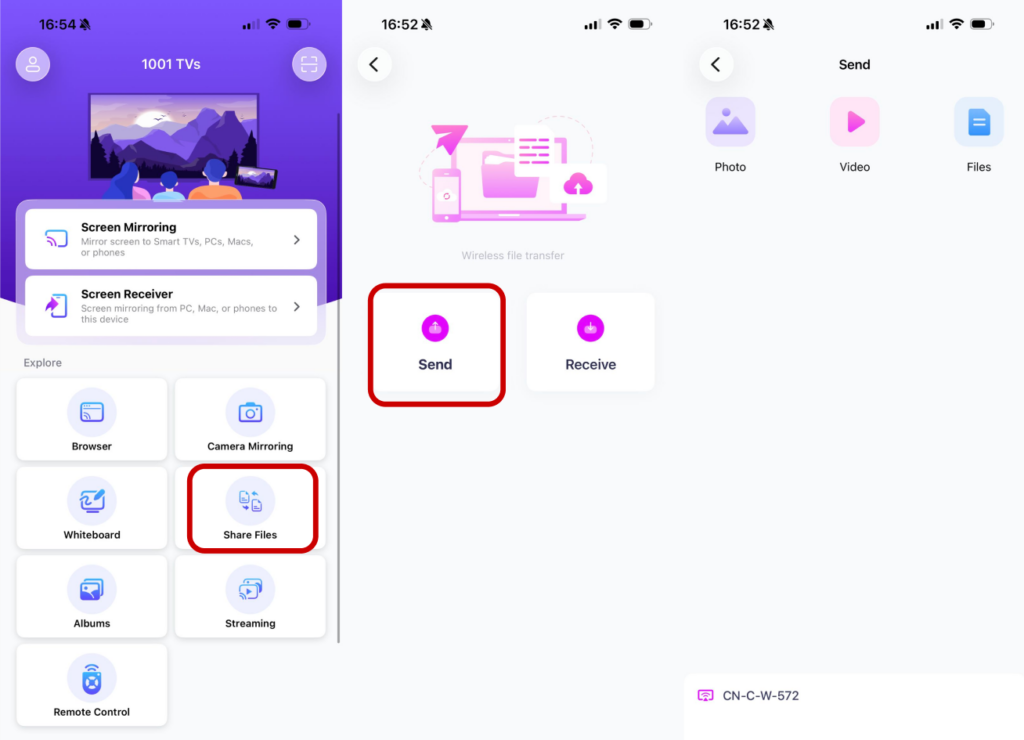This screenshot has height=740, width=1024.
Task: Choose Files to send
Action: tap(978, 135)
